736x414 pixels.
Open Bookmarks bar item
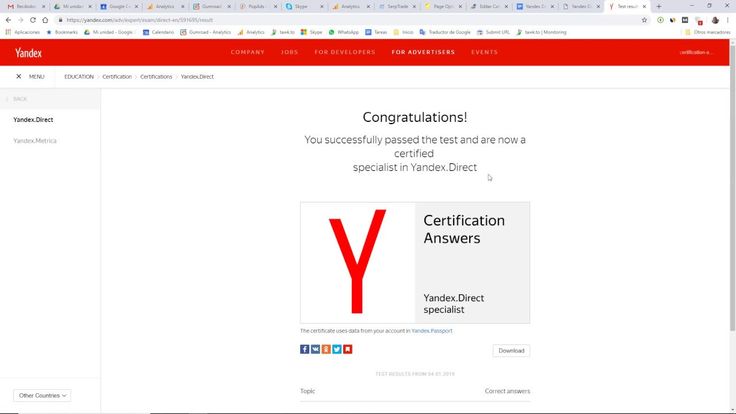pyautogui.click(x=62, y=32)
